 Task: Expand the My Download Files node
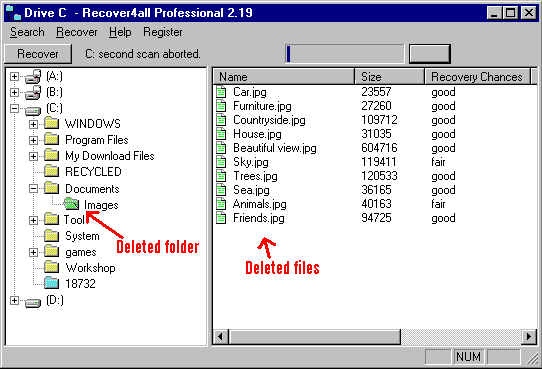click(x=33, y=157)
